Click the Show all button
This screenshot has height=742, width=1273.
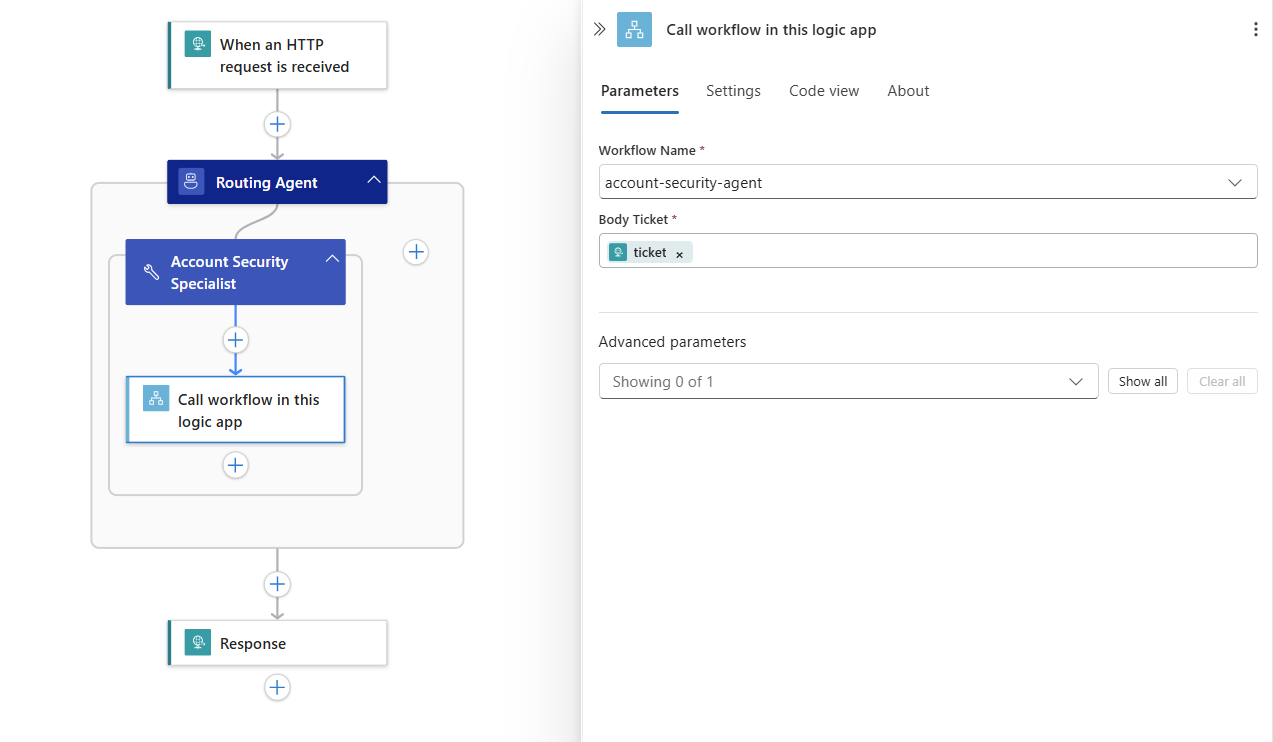pyautogui.click(x=1142, y=381)
